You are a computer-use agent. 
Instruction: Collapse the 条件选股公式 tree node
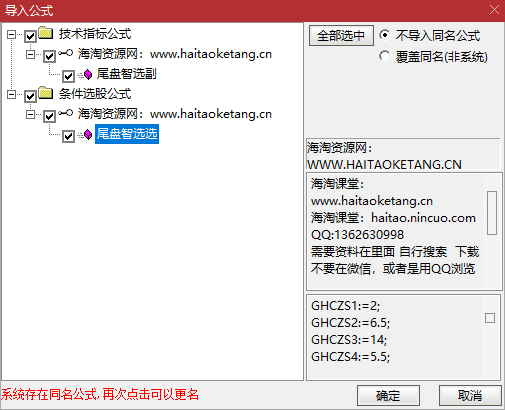pyautogui.click(x=11, y=94)
